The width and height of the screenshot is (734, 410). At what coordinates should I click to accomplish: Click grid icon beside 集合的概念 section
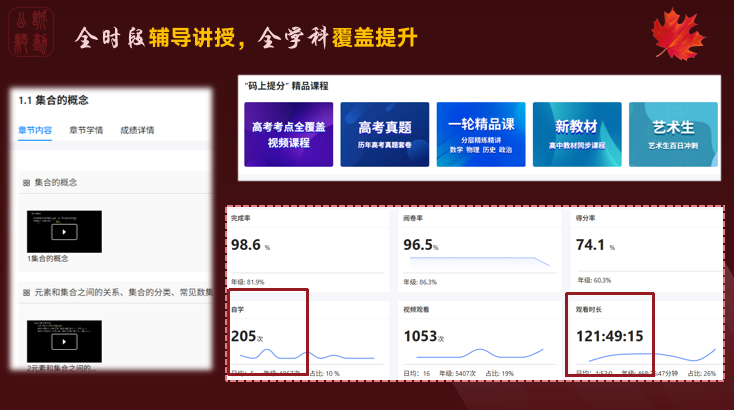point(26,183)
